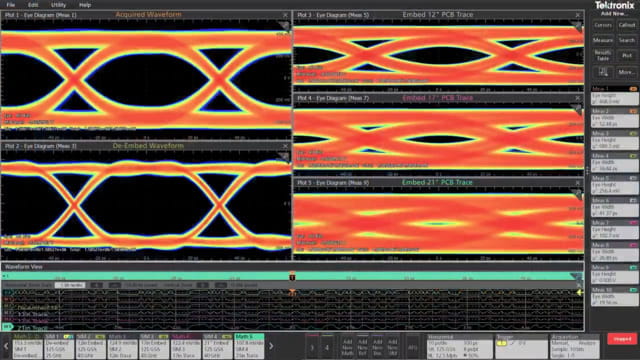Select the Meas 6 Eye Width badge
640x360 pixels.
[x=614, y=207]
